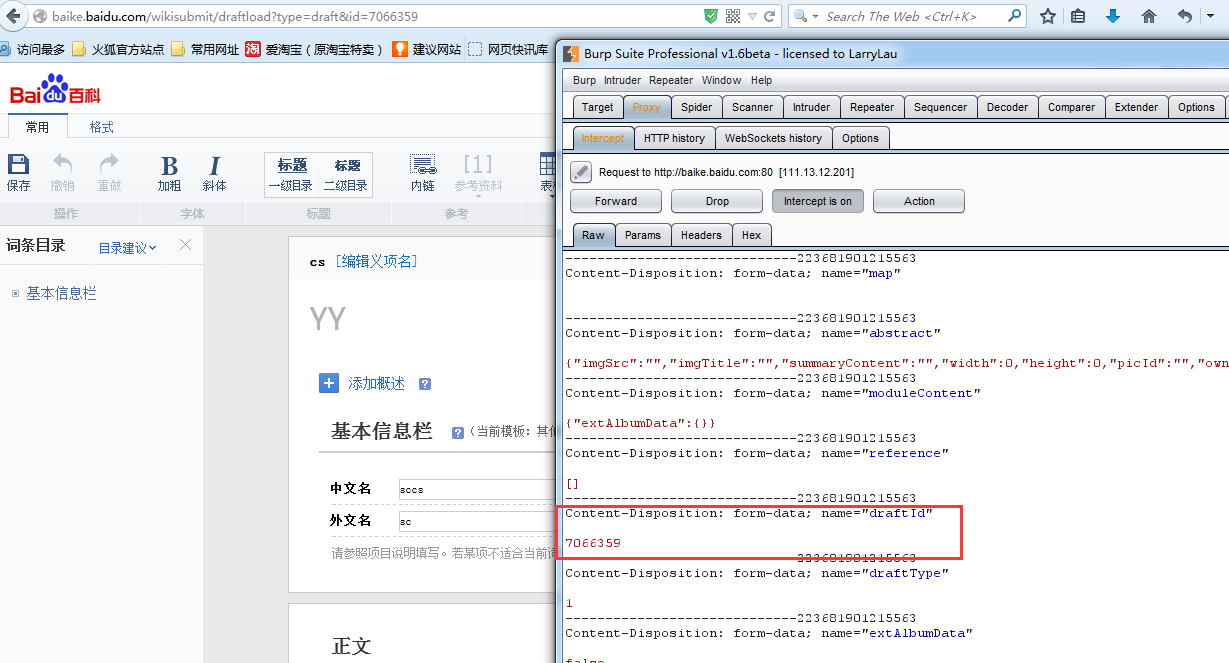Insert 内链 internal link

[423, 173]
